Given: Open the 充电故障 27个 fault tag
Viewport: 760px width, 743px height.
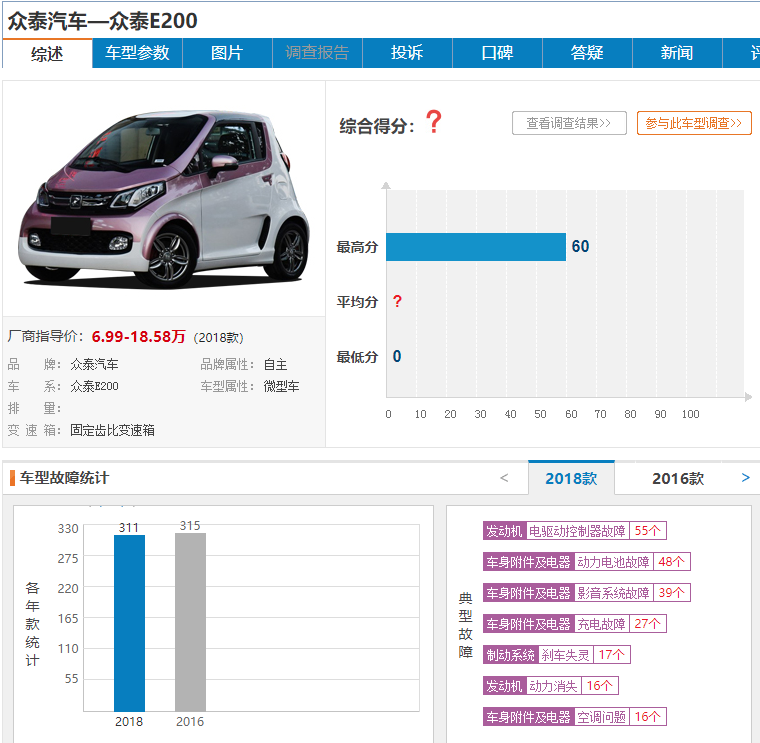Looking at the screenshot, I should (x=575, y=624).
